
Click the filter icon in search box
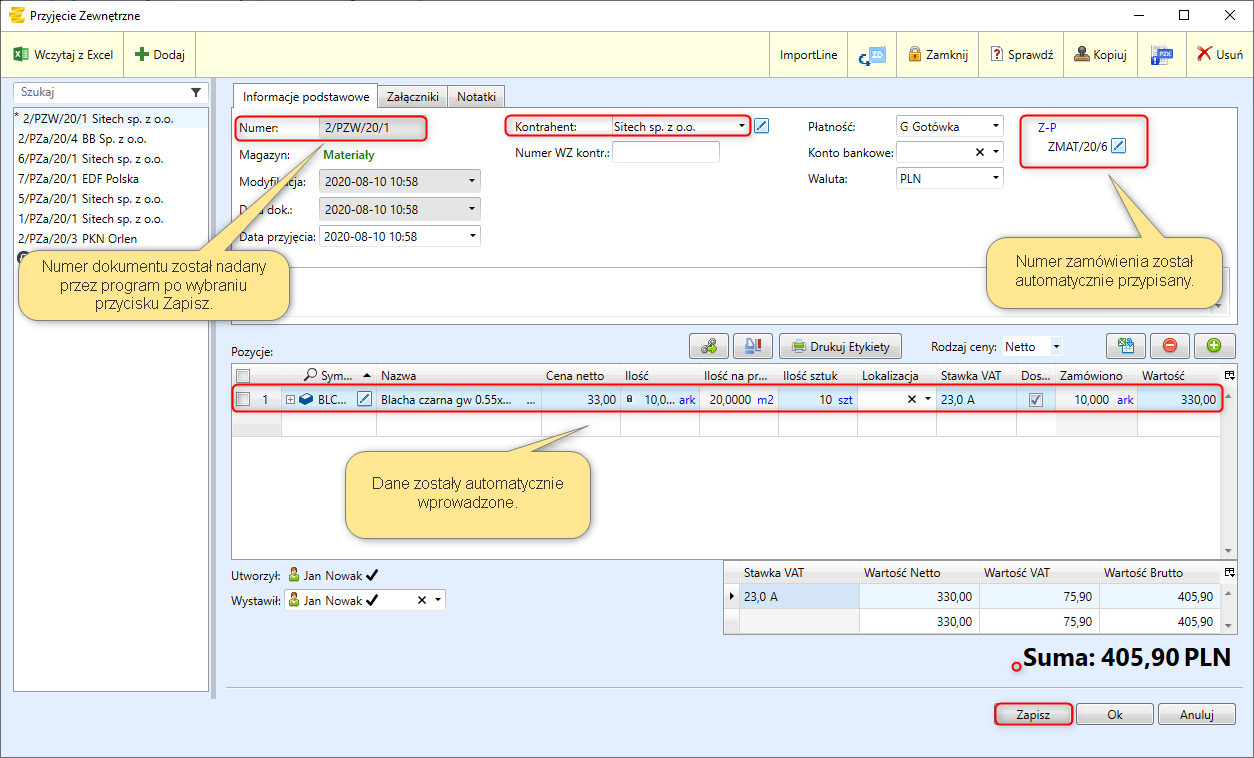click(196, 92)
